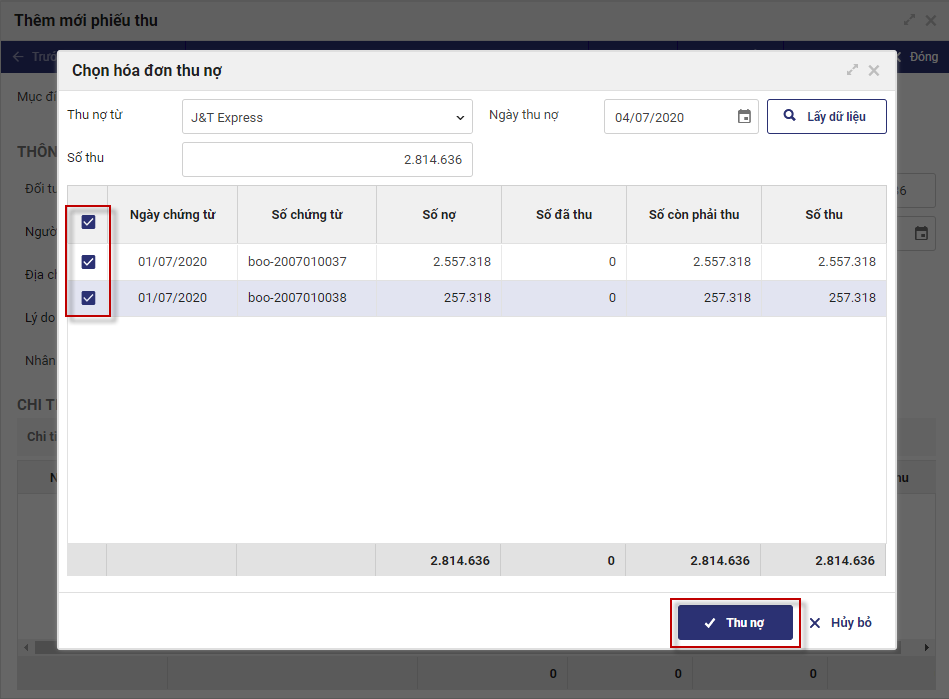
Task: Sort by Số đã thu column header
Action: [563, 215]
